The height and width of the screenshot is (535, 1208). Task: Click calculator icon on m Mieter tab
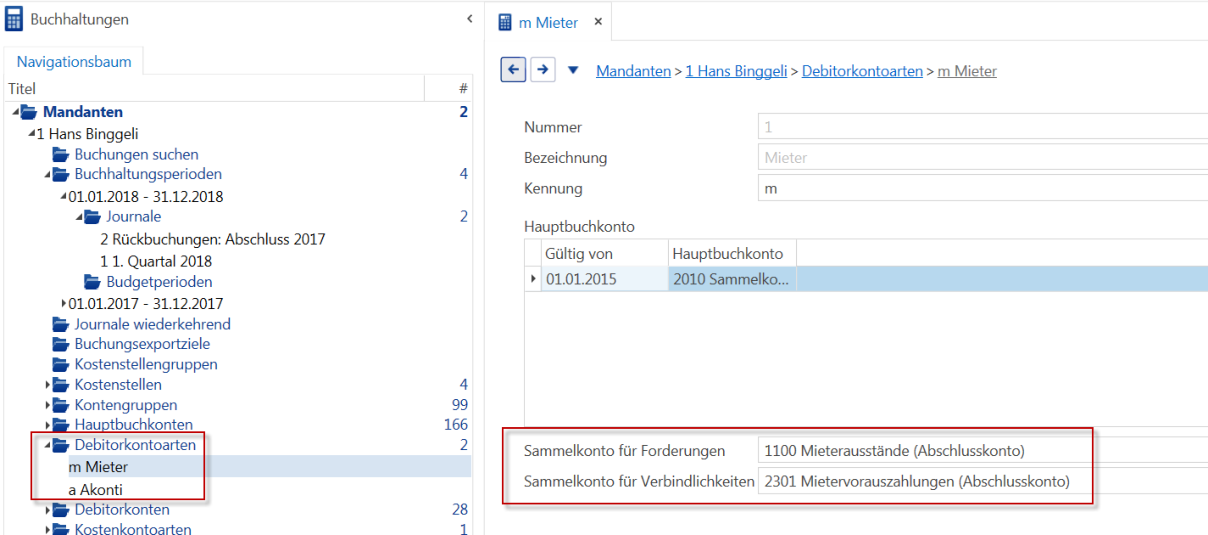(506, 22)
